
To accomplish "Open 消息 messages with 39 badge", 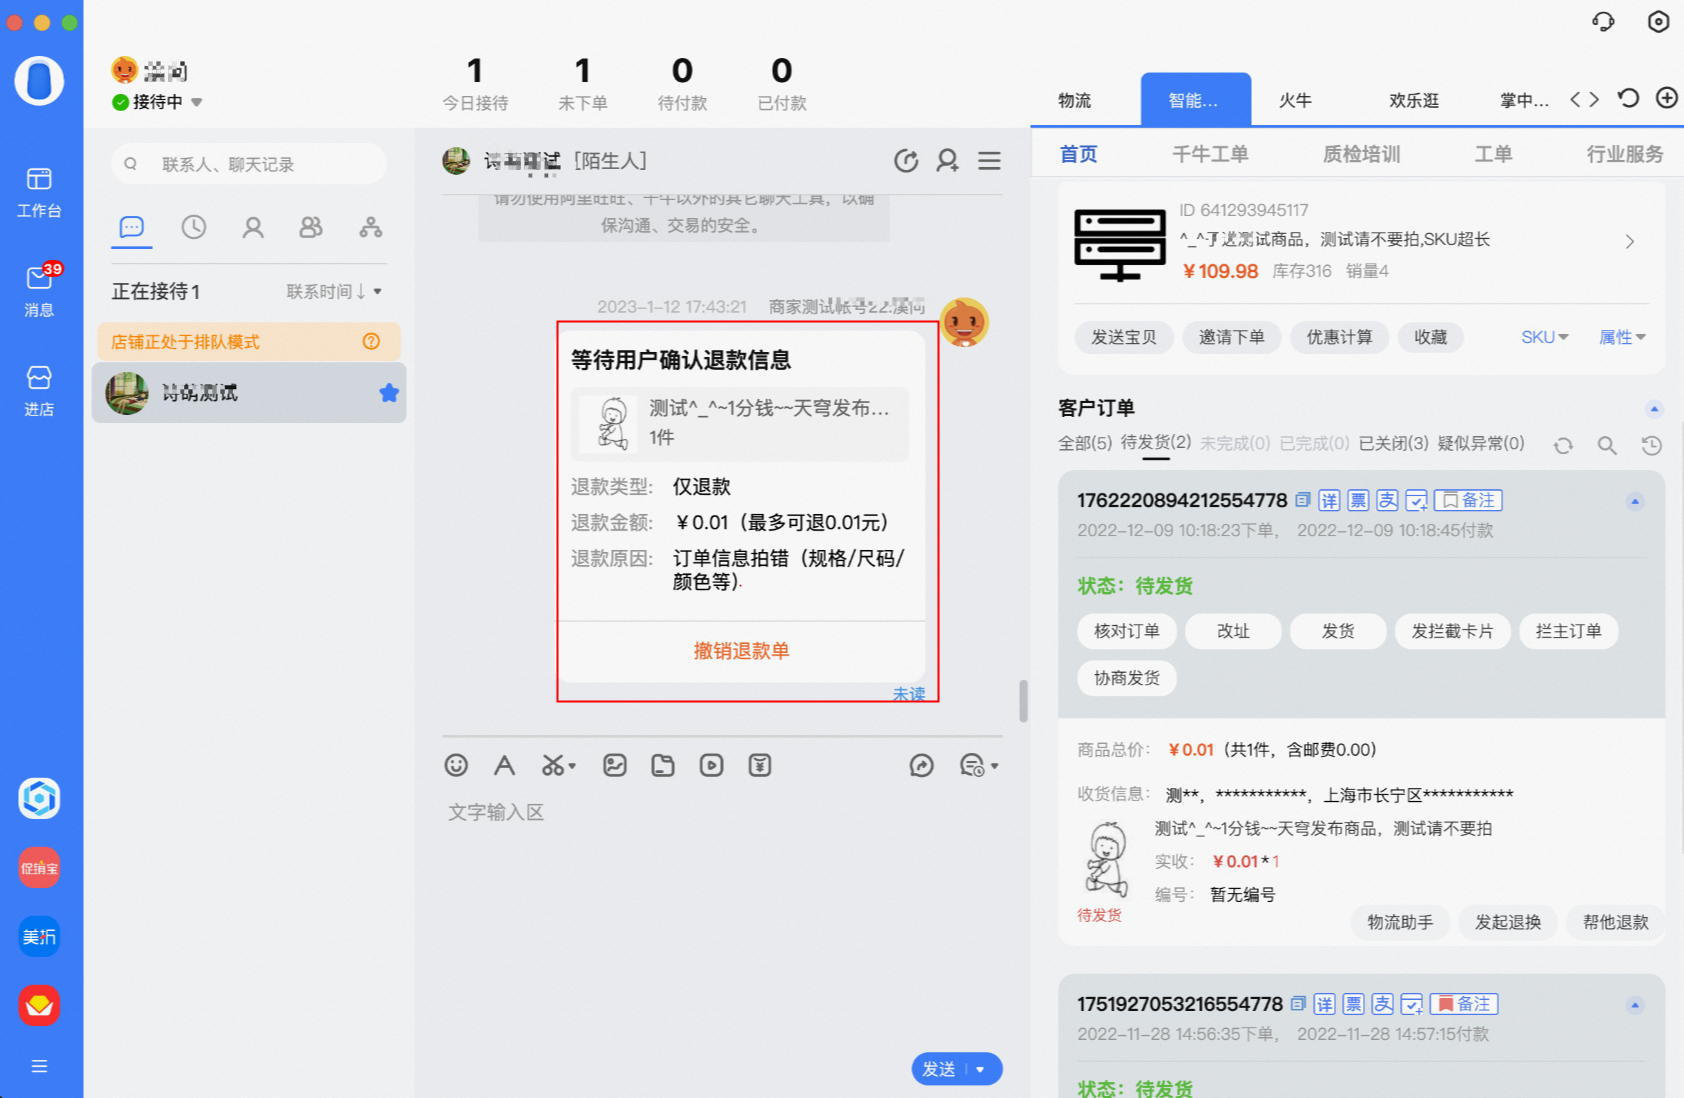I will [x=39, y=290].
